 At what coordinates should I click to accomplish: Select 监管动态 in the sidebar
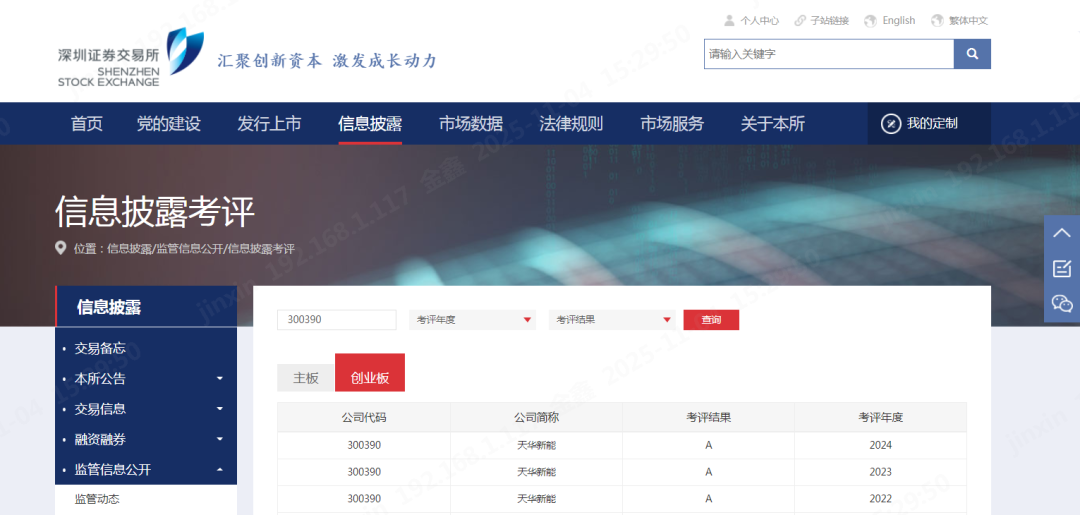tap(97, 499)
